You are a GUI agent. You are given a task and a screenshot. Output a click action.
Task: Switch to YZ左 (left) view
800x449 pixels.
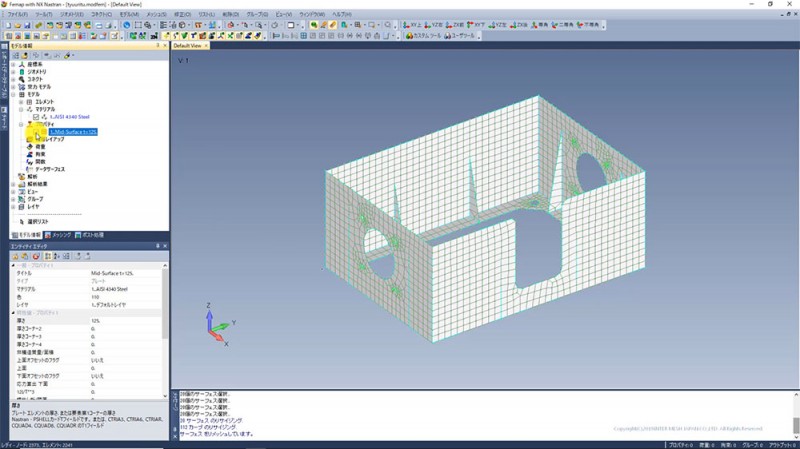click(497, 25)
